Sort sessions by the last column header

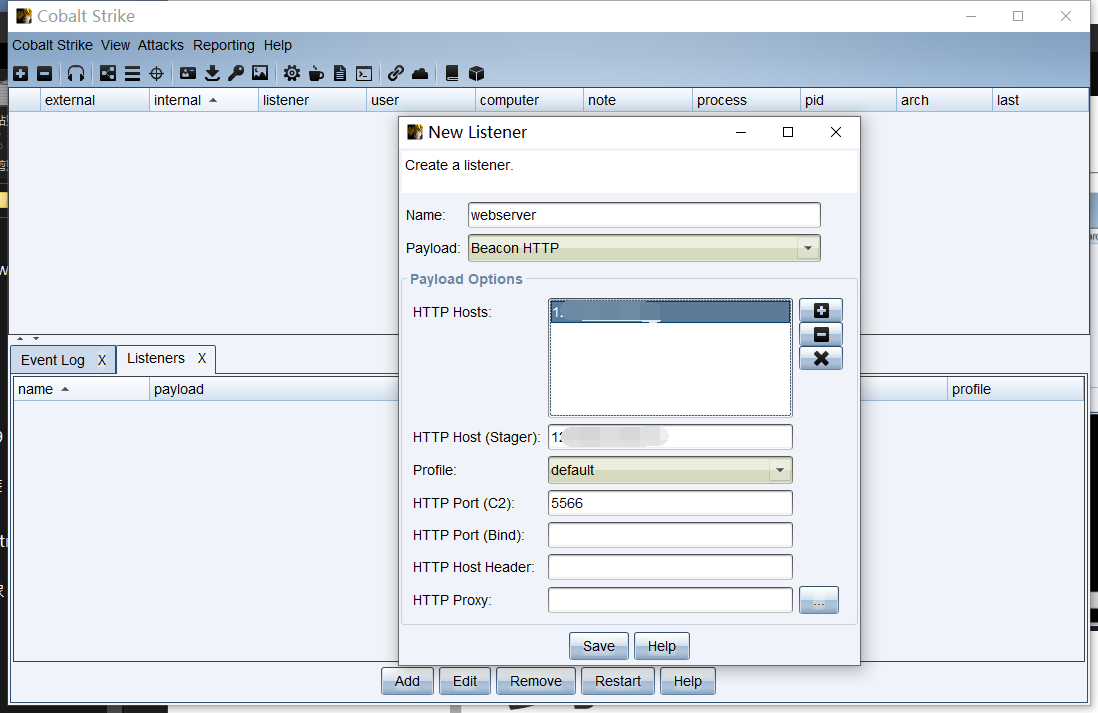click(1040, 100)
